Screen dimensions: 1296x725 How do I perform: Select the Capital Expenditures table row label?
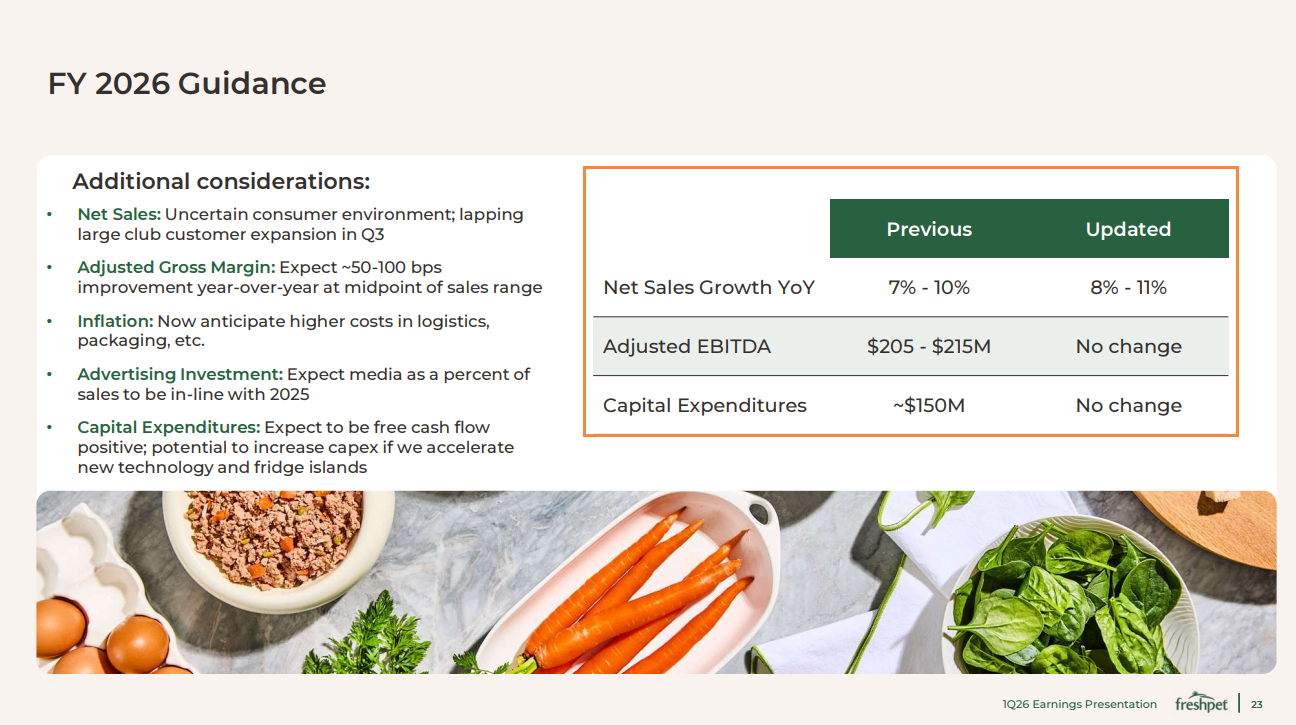(x=705, y=406)
